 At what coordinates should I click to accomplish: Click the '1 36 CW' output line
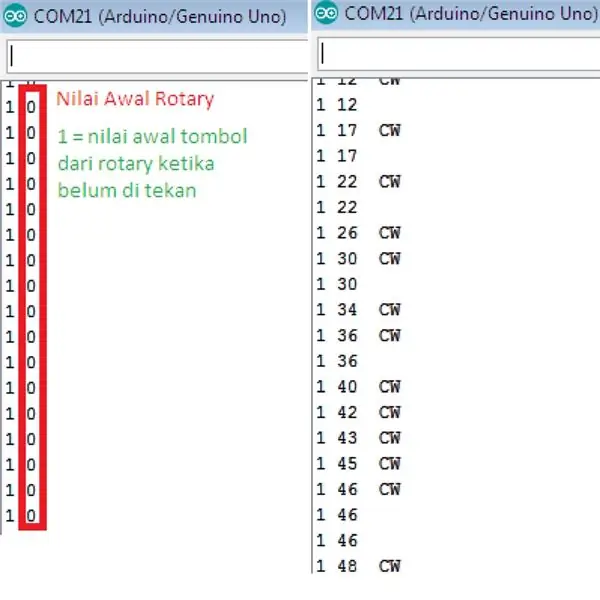coord(359,336)
